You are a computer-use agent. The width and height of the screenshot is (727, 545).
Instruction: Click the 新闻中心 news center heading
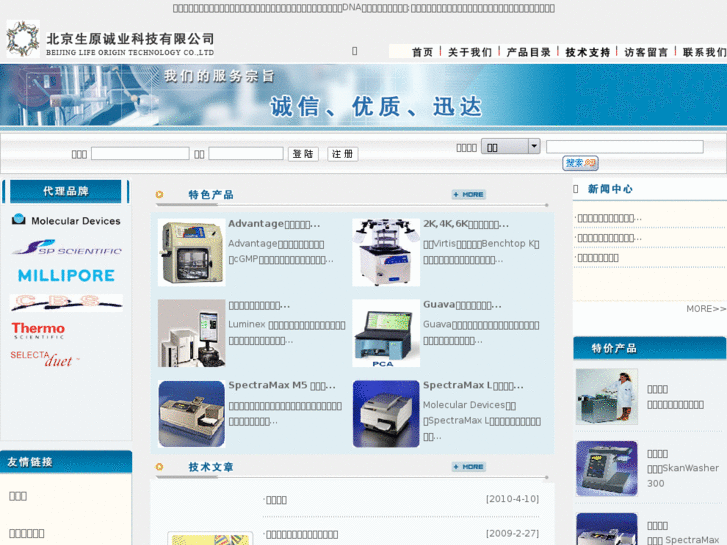coord(610,189)
